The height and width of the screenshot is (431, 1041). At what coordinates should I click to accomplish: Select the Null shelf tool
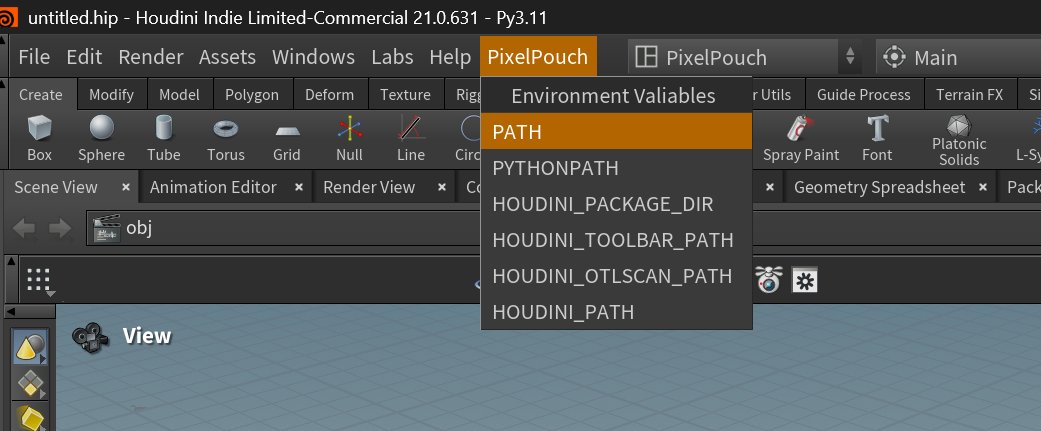click(349, 138)
